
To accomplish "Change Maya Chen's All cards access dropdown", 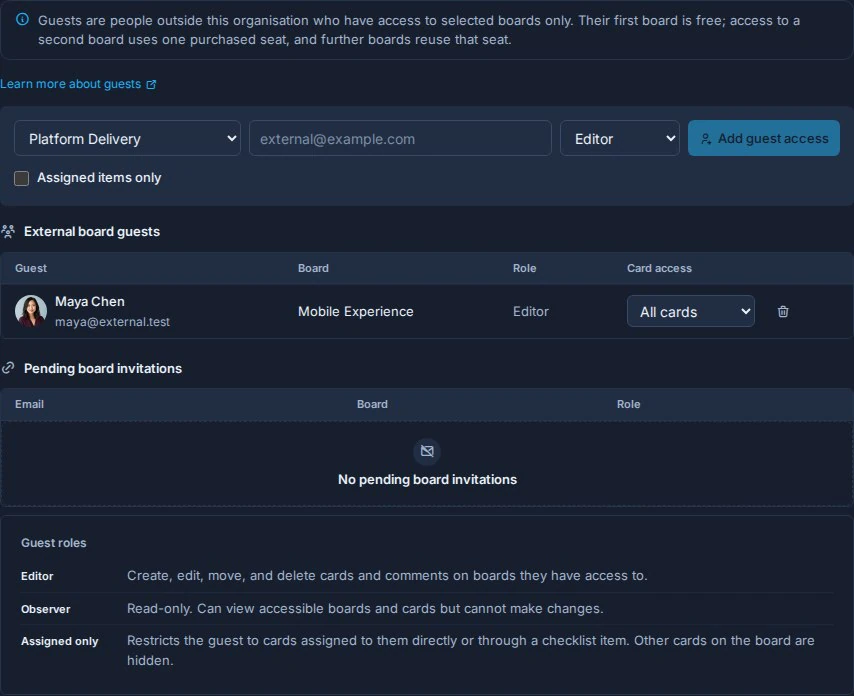I will click(x=691, y=311).
